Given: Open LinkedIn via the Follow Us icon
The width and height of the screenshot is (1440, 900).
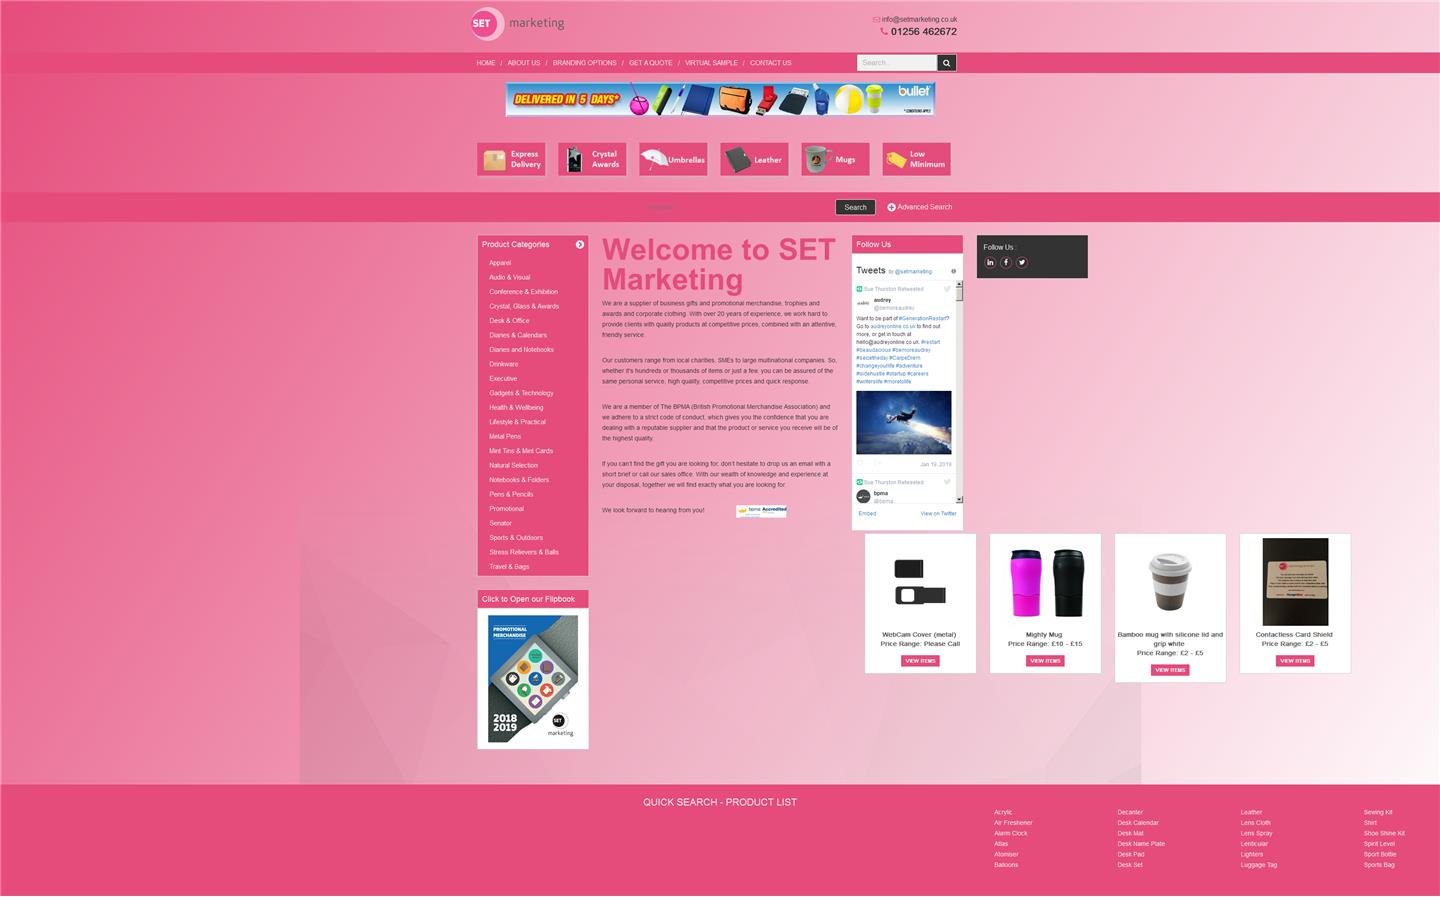Looking at the screenshot, I should pos(990,262).
